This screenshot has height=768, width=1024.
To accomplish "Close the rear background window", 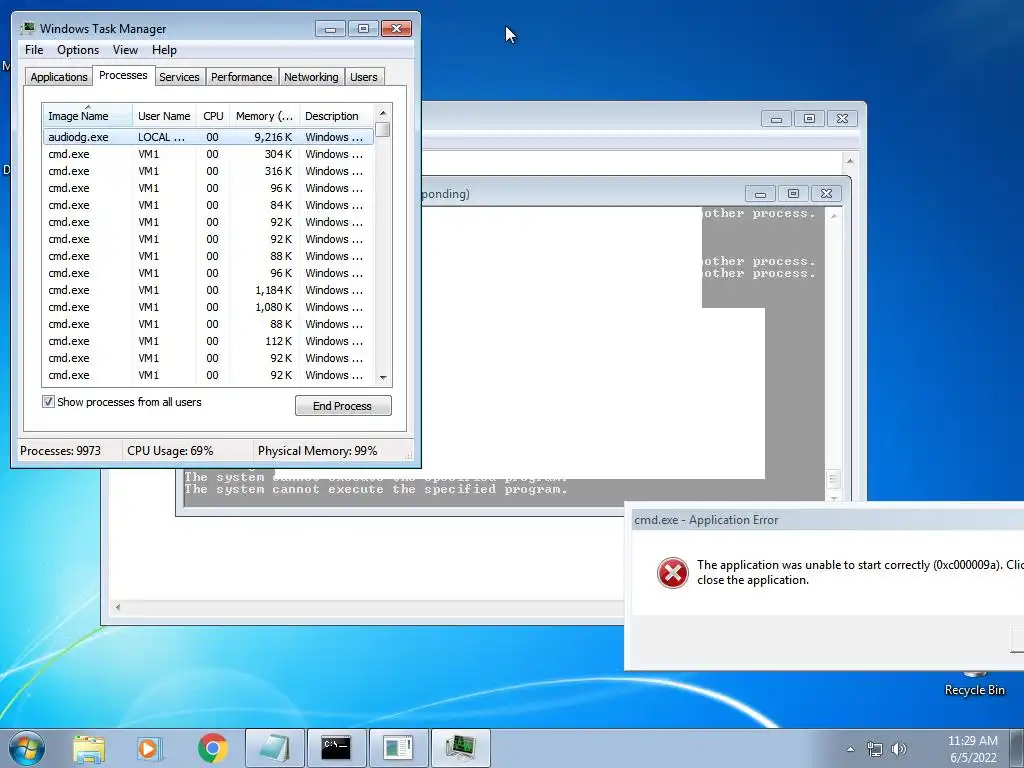I will [x=842, y=119].
